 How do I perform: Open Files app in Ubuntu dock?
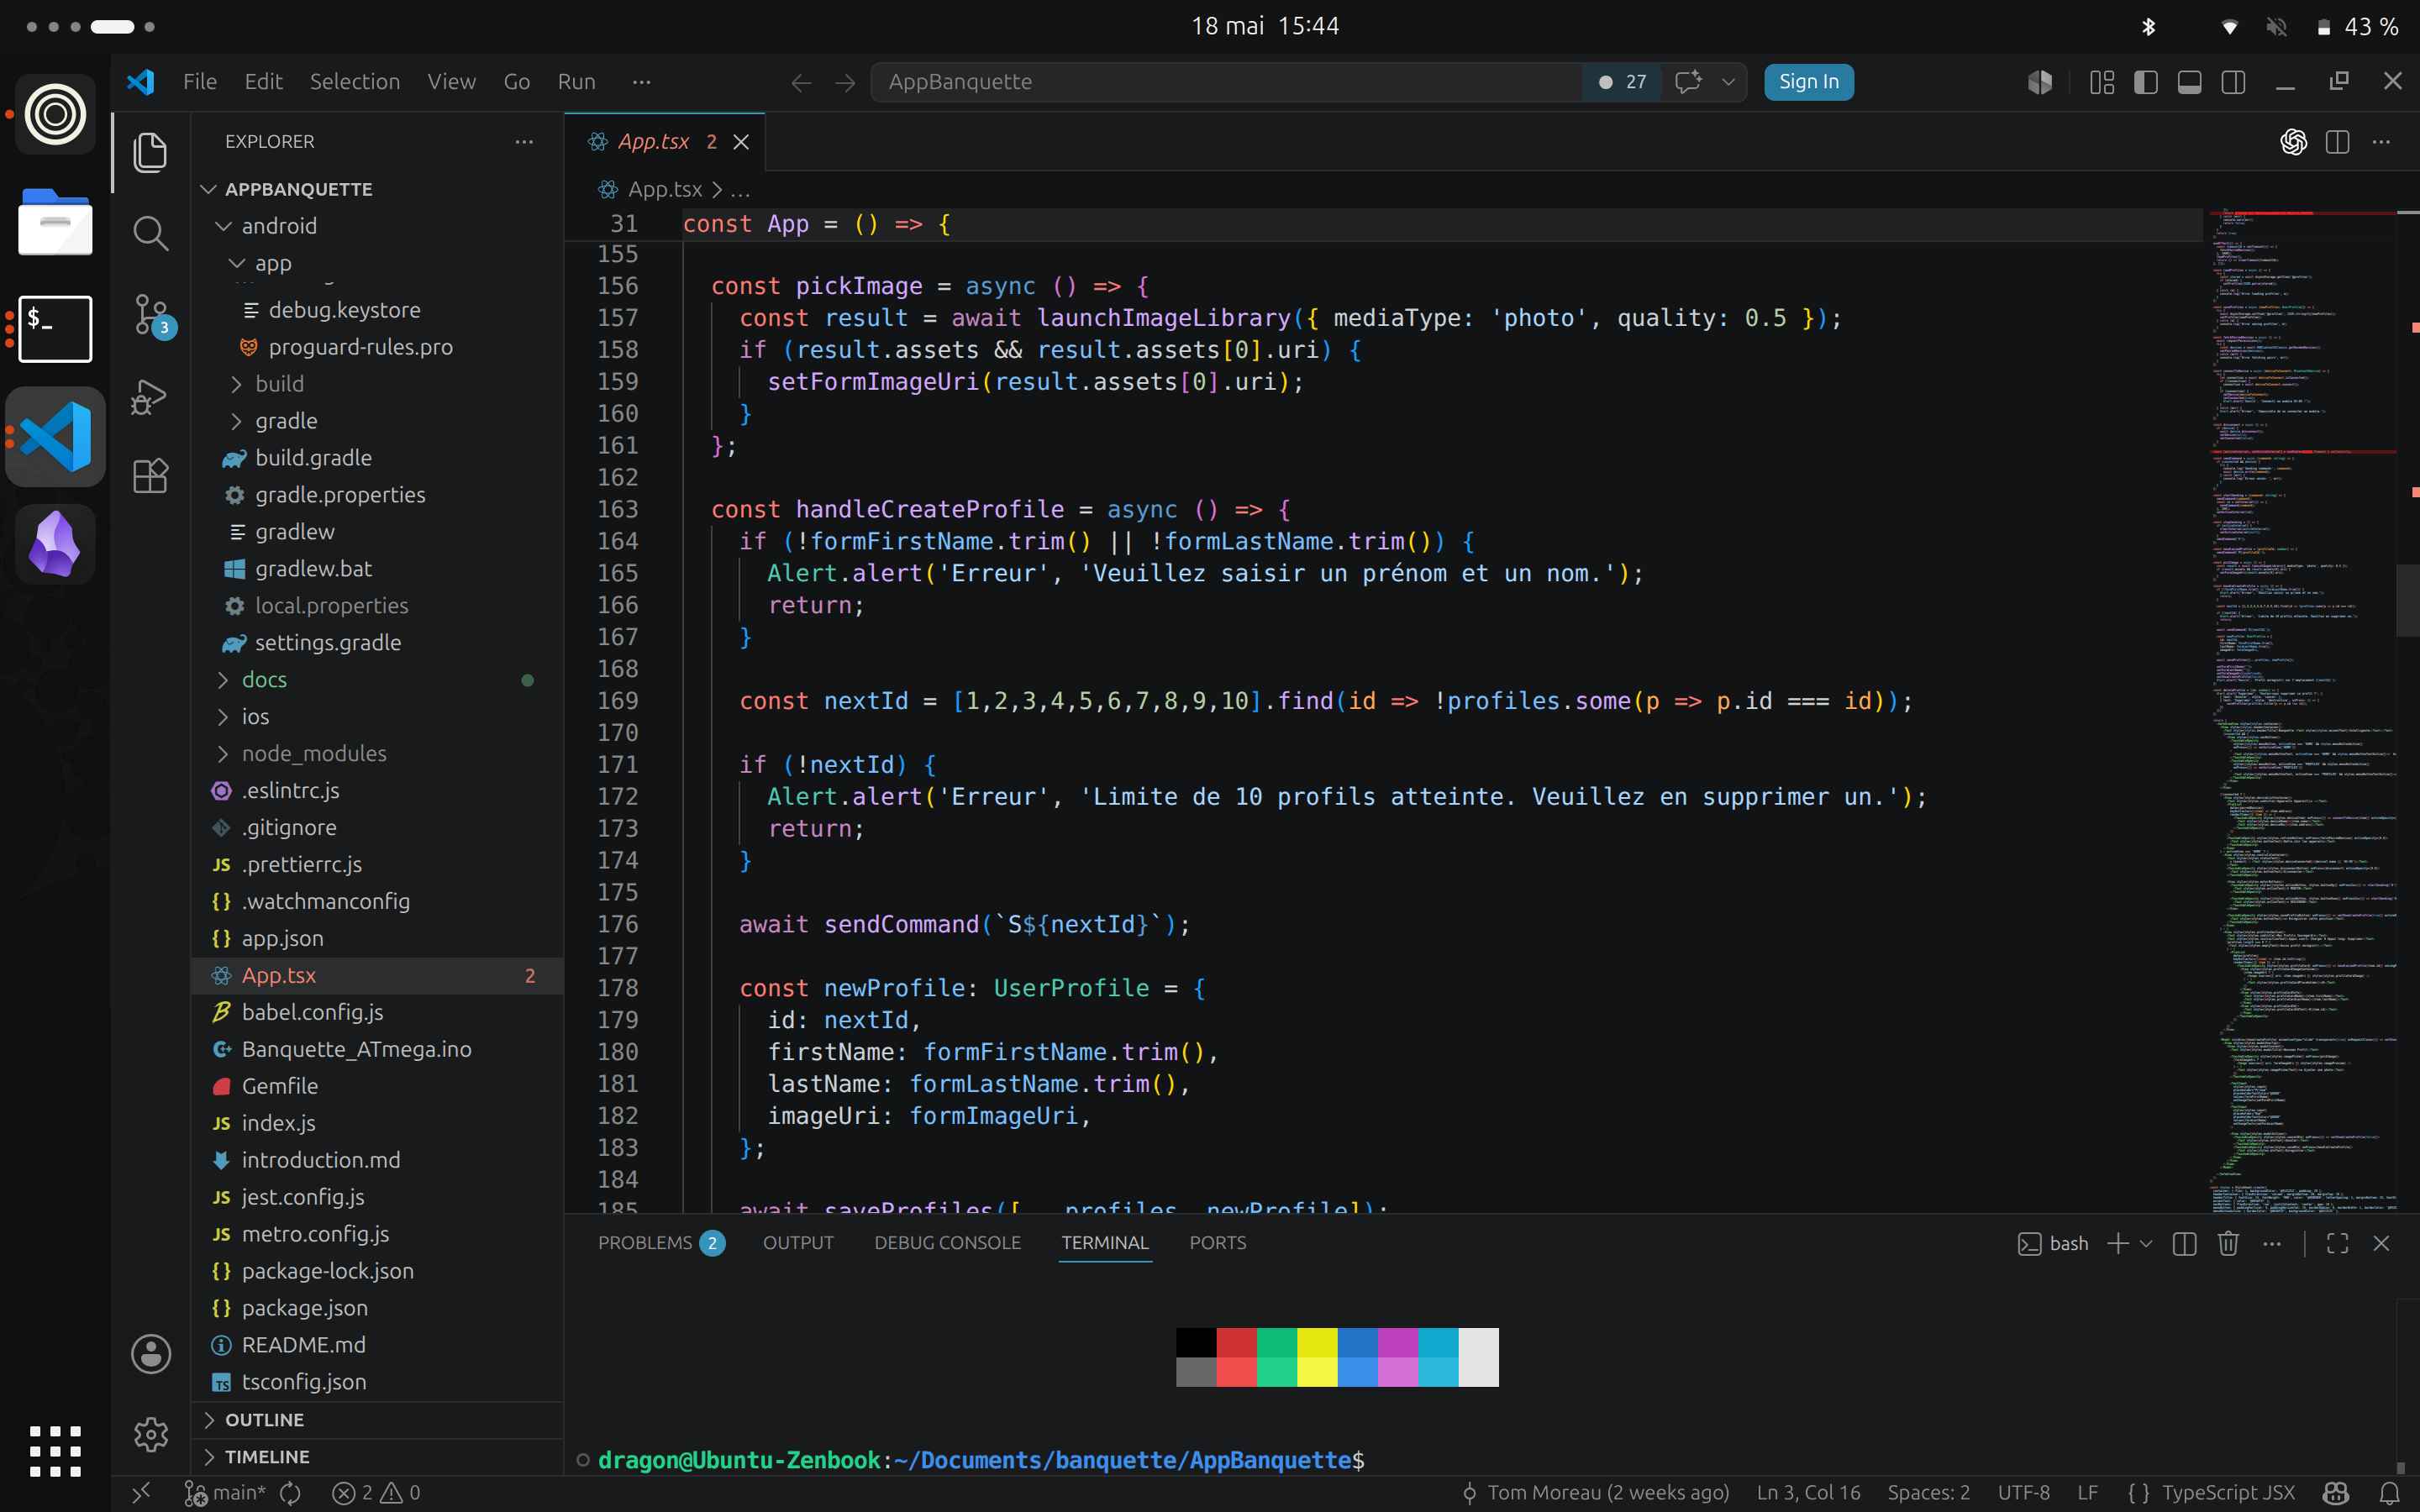pyautogui.click(x=55, y=222)
